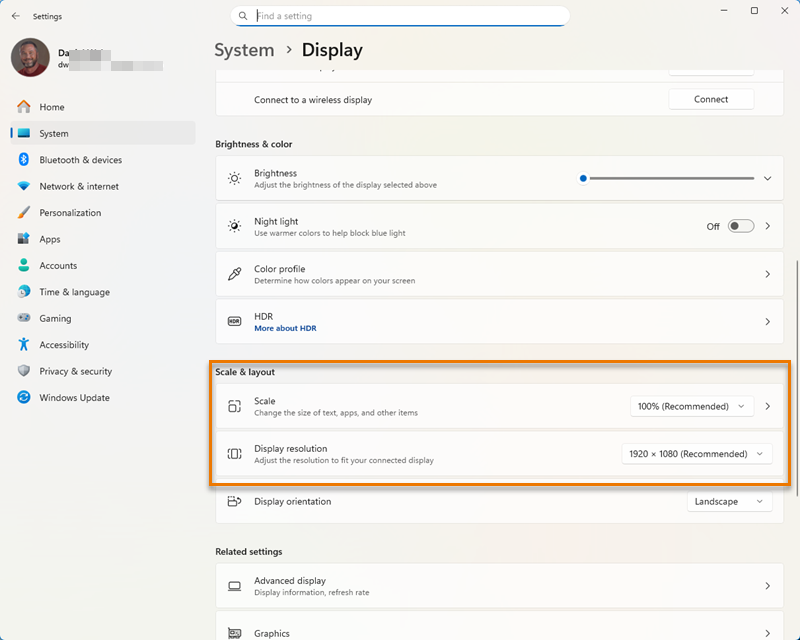The width and height of the screenshot is (800, 640).
Task: Open the More about HDR link
Action: (285, 328)
